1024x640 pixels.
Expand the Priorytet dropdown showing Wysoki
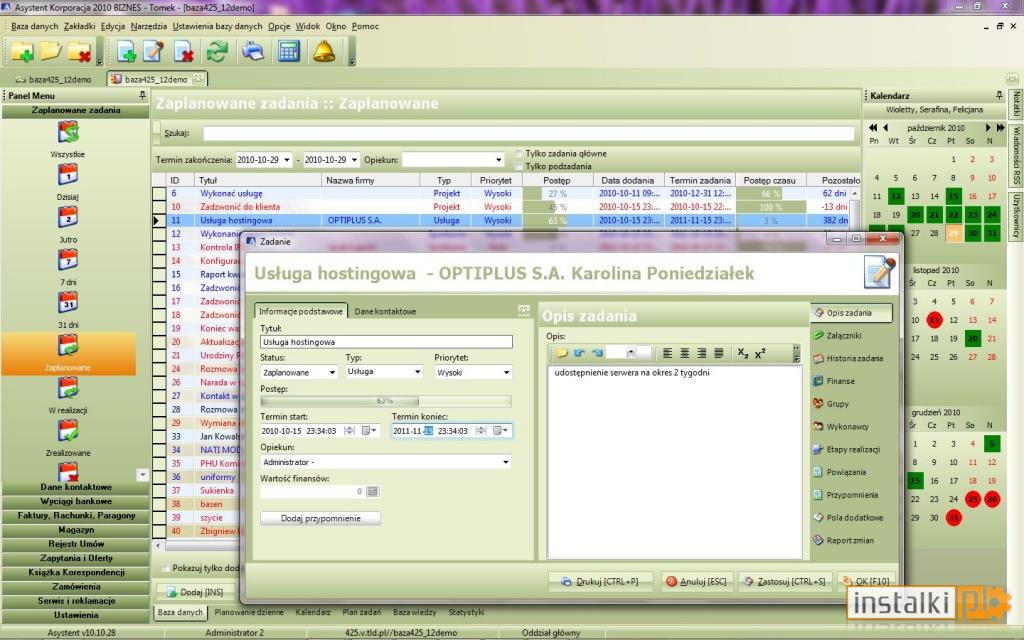[473, 372]
